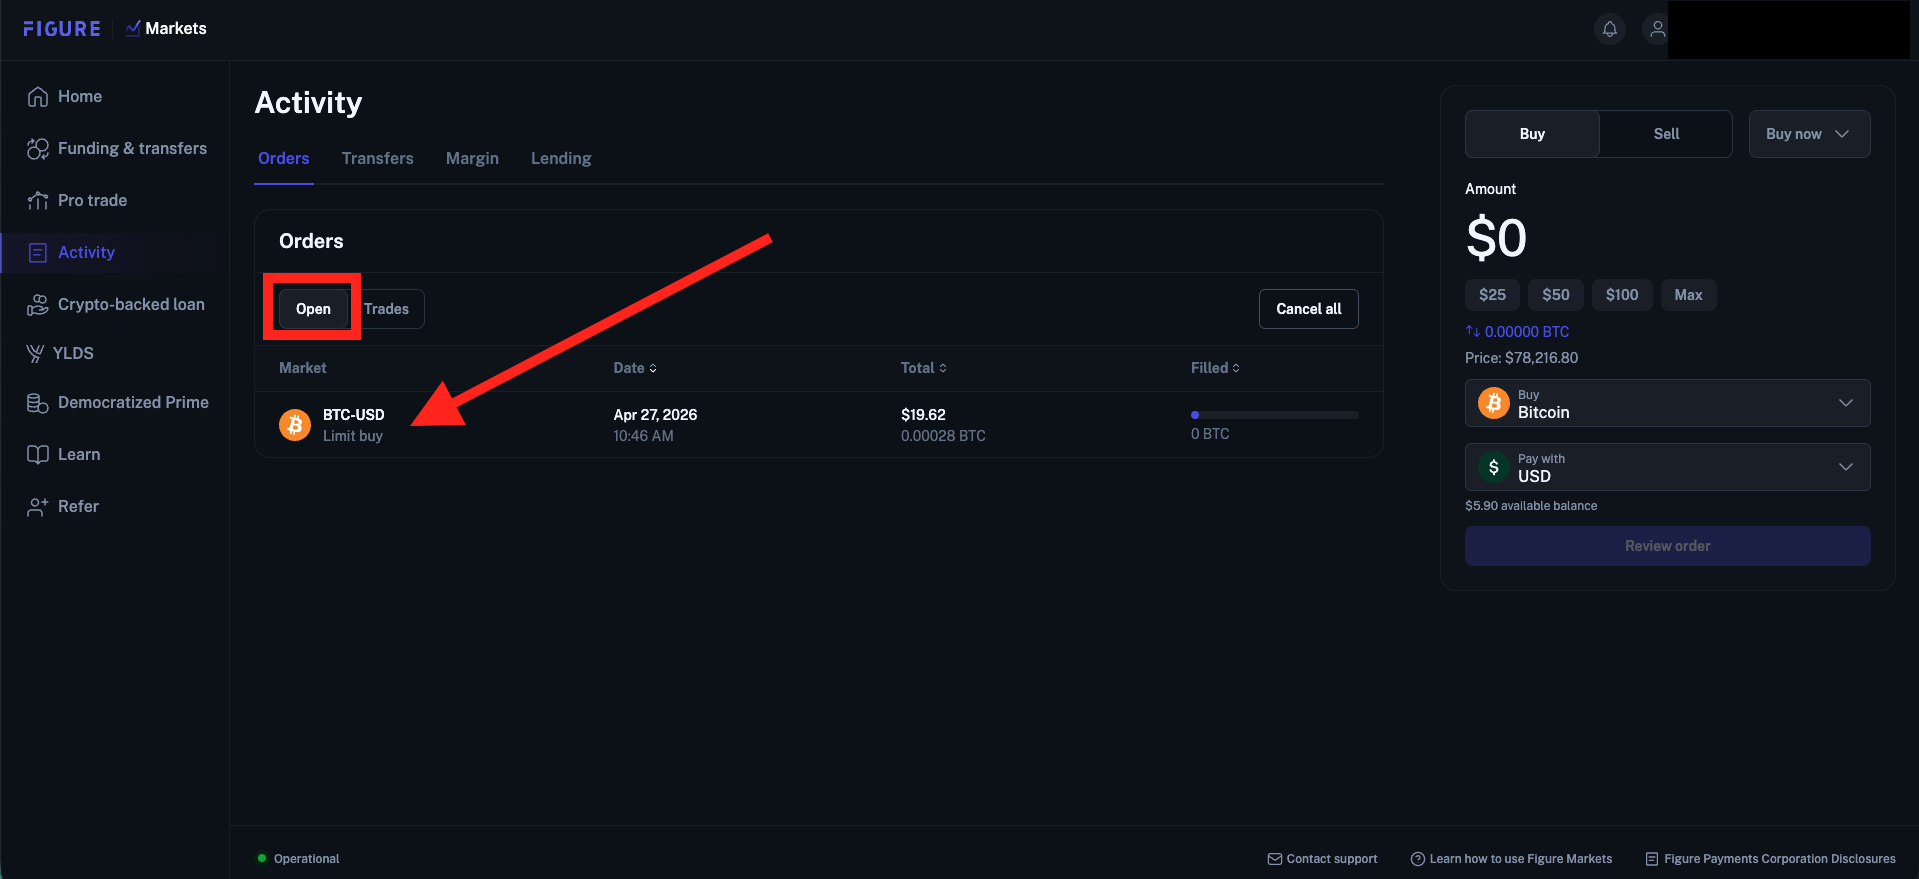This screenshot has height=879, width=1919.
Task: Click the order Filled progress bar
Action: [x=1274, y=415]
